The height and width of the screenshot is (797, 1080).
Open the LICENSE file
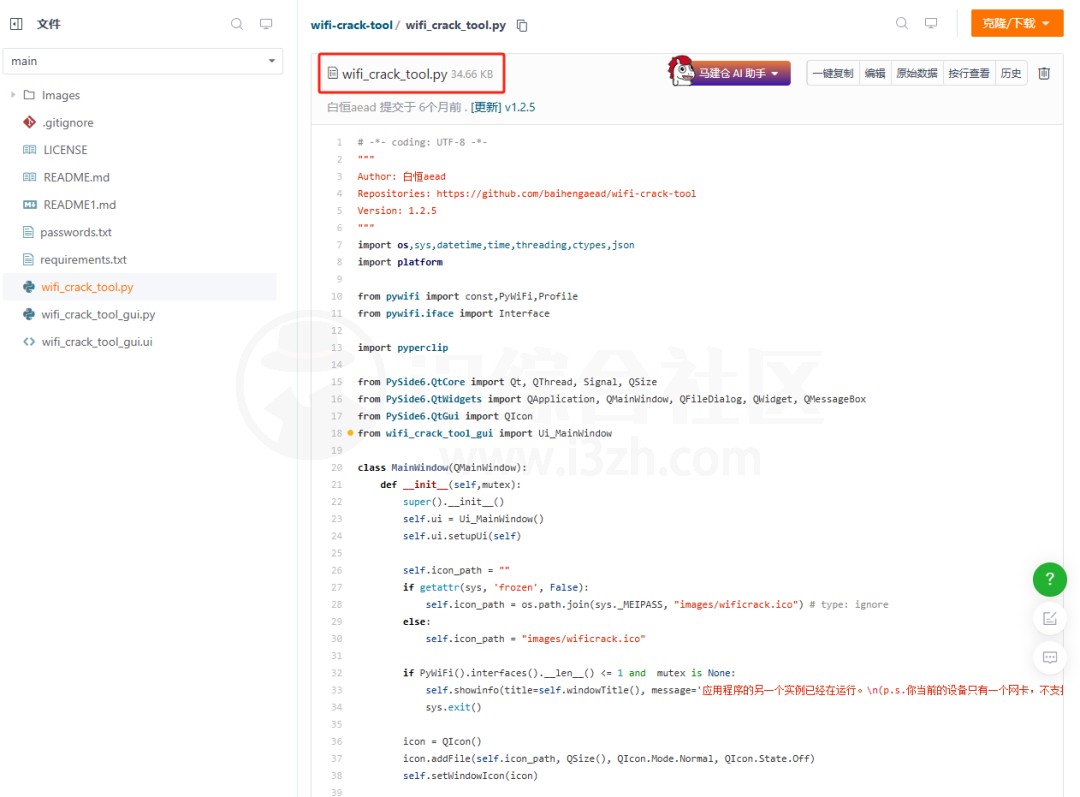tap(65, 150)
